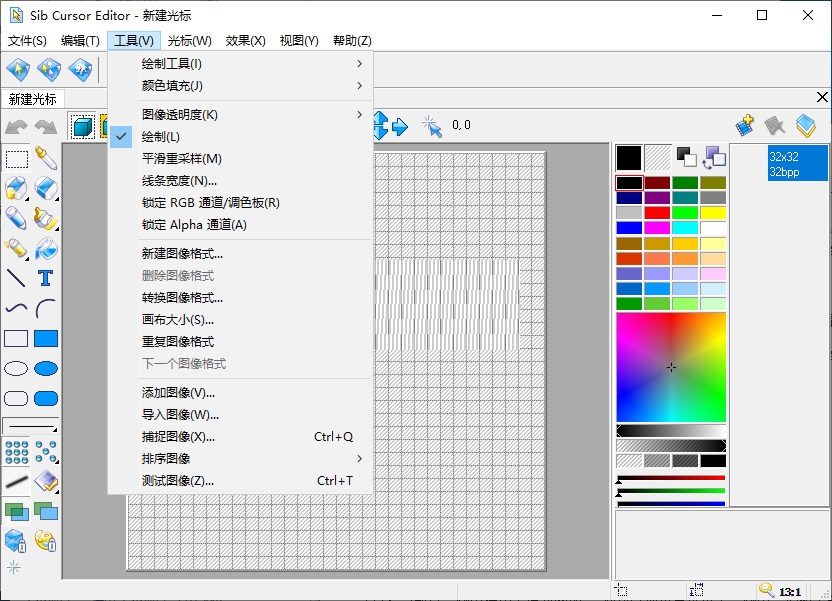The height and width of the screenshot is (601, 832).
Task: Pick the red swatch in palette
Action: click(x=656, y=213)
